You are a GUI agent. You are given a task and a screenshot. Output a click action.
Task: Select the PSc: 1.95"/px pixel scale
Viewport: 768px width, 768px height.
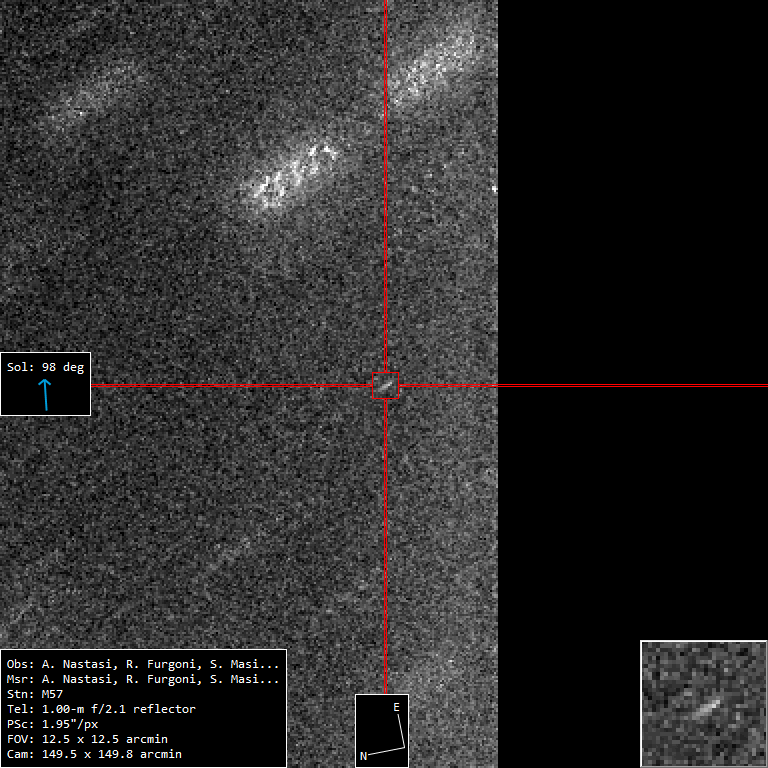point(52,724)
